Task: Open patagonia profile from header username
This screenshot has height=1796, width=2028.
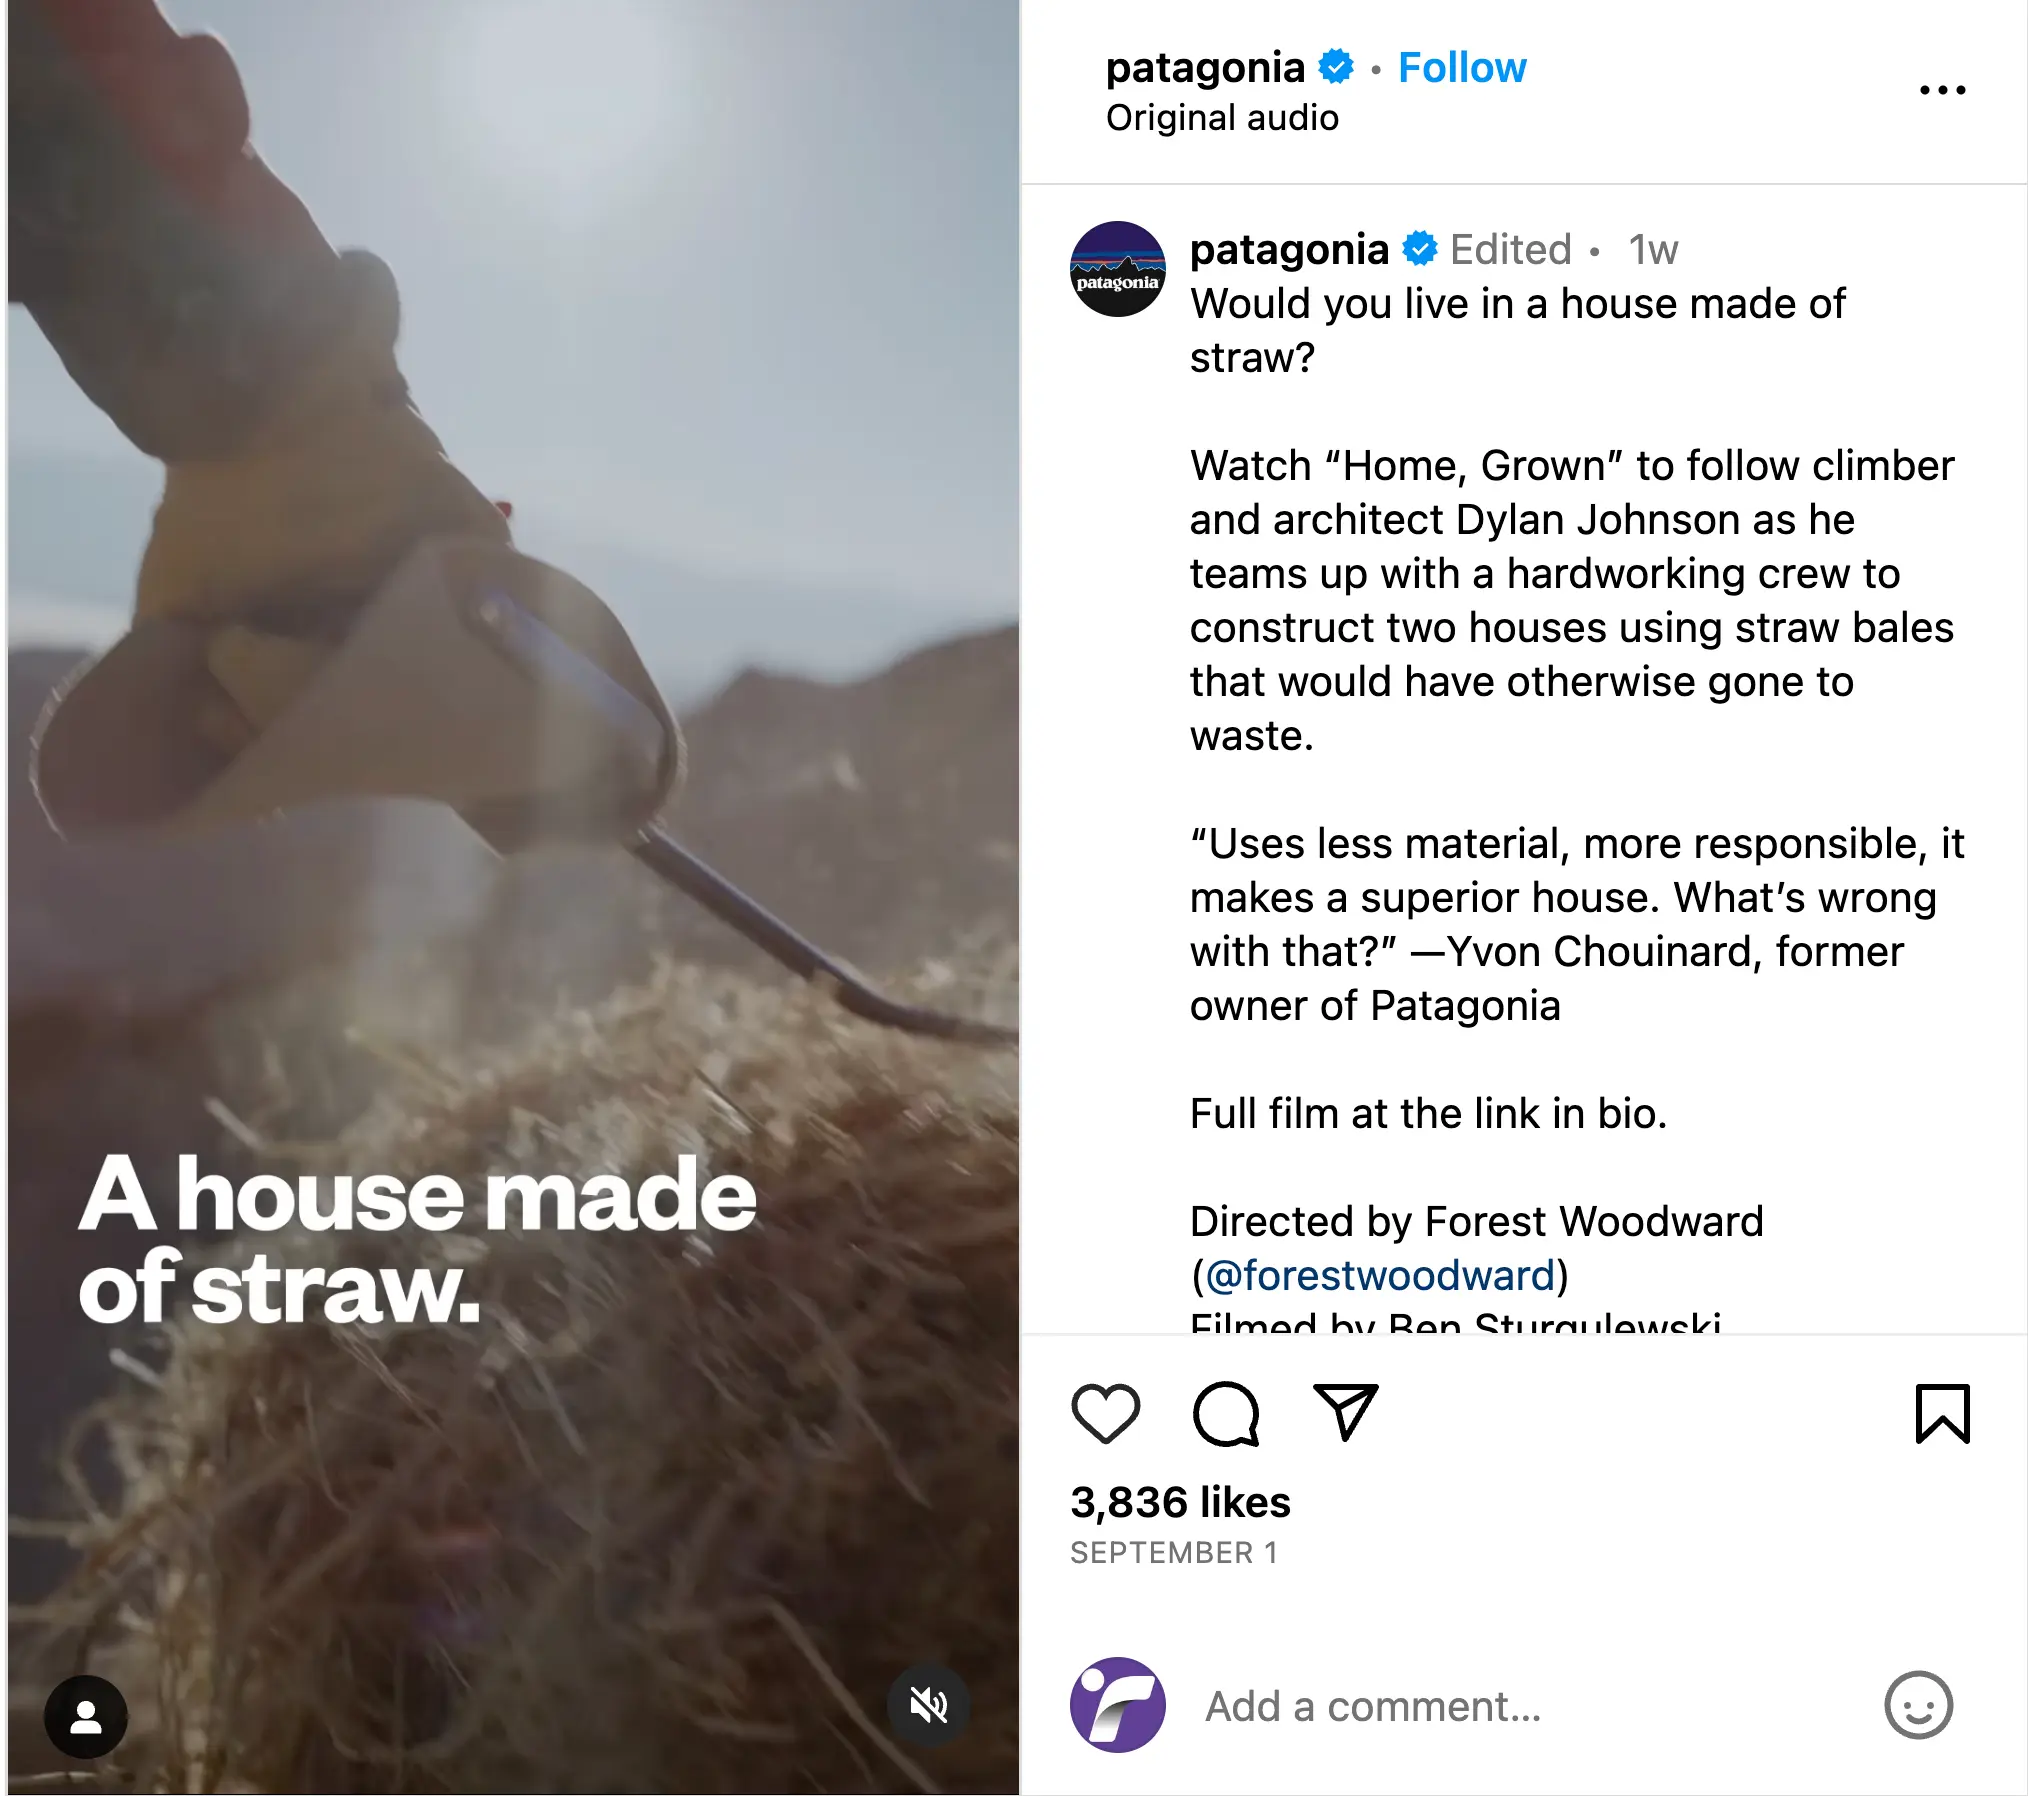Action: [1205, 68]
